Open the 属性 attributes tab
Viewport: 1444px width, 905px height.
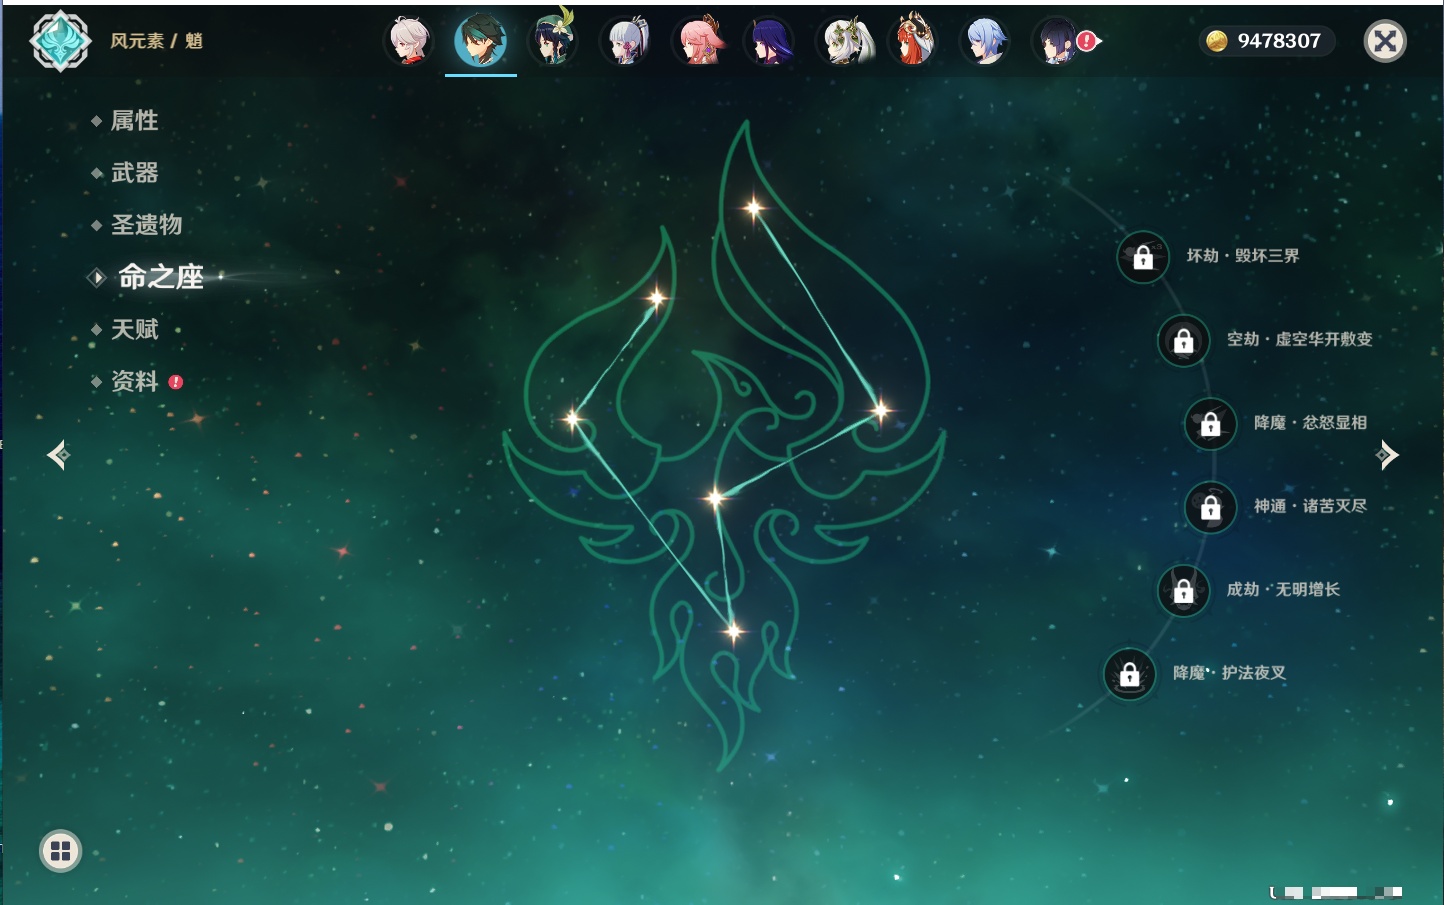pos(134,121)
